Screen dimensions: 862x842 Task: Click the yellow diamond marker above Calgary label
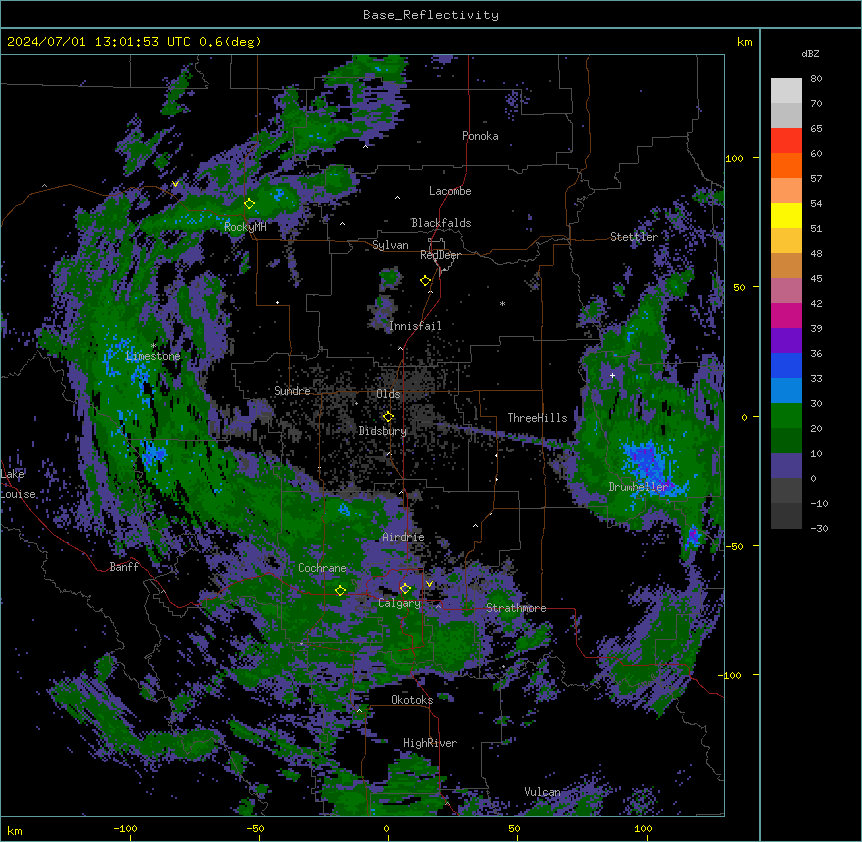point(406,589)
